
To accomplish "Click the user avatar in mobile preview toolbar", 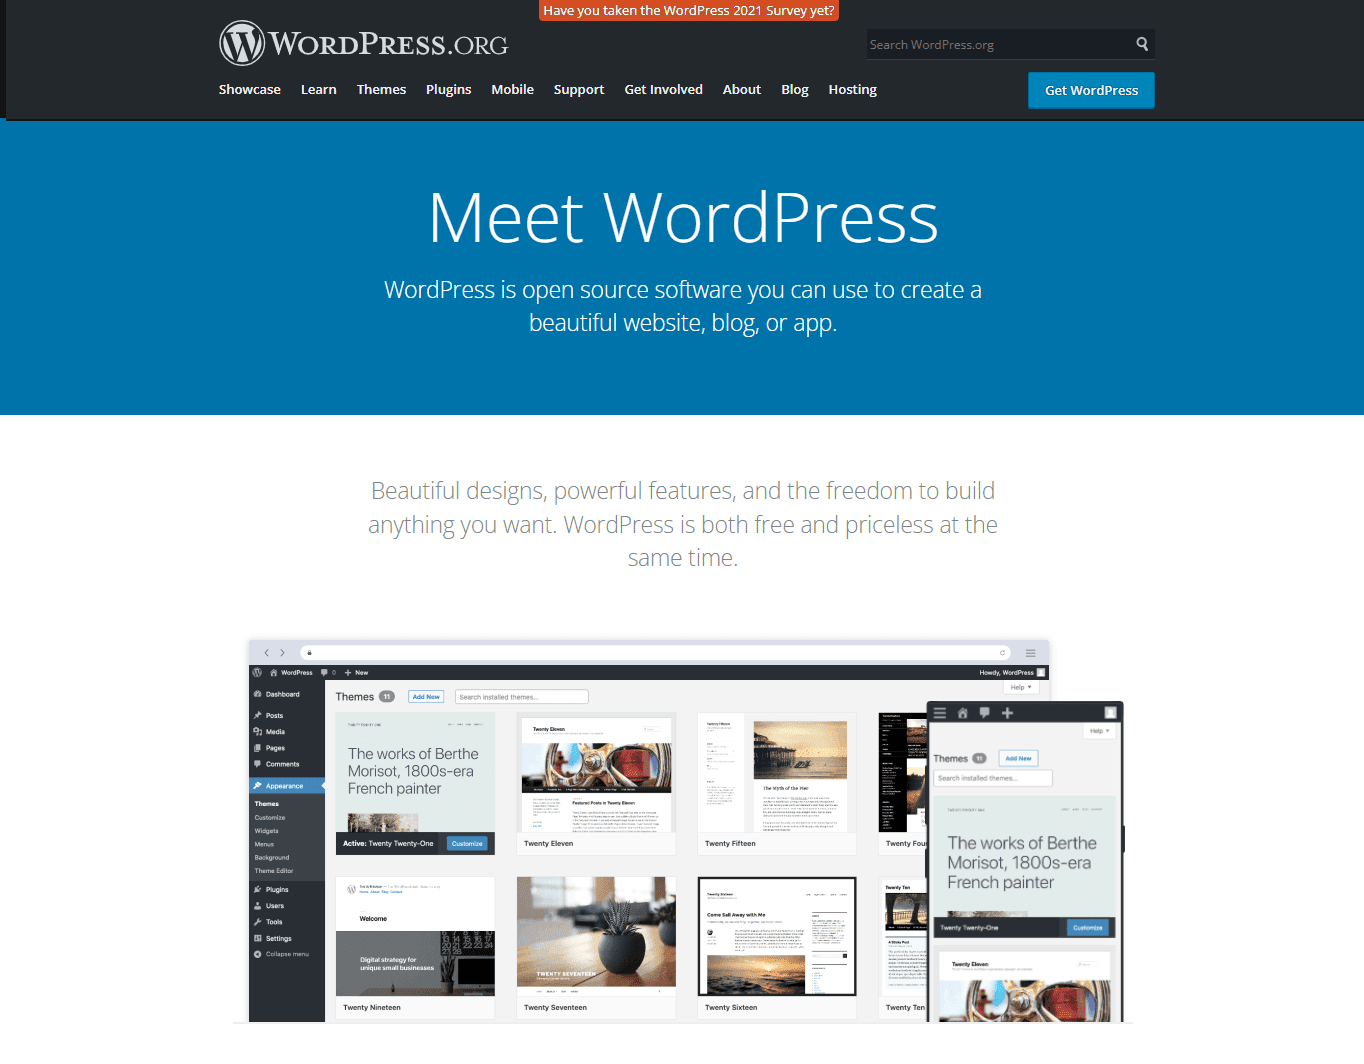I will (x=1110, y=713).
